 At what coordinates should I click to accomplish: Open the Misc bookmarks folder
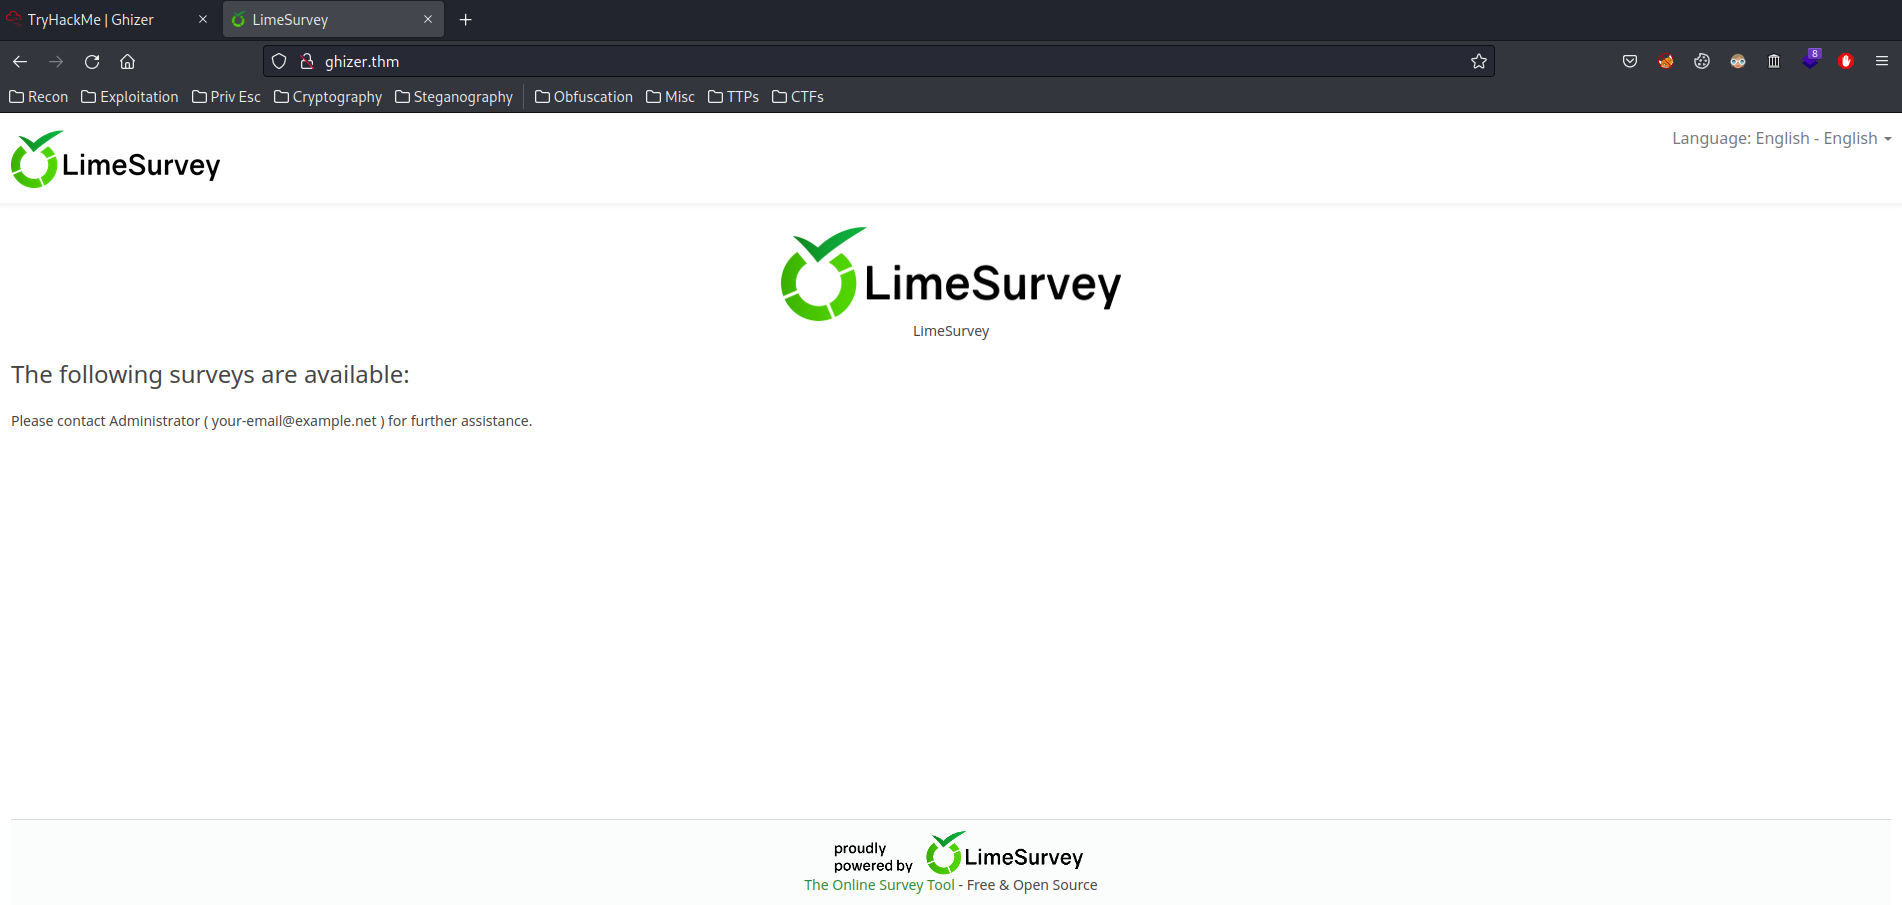coord(670,97)
